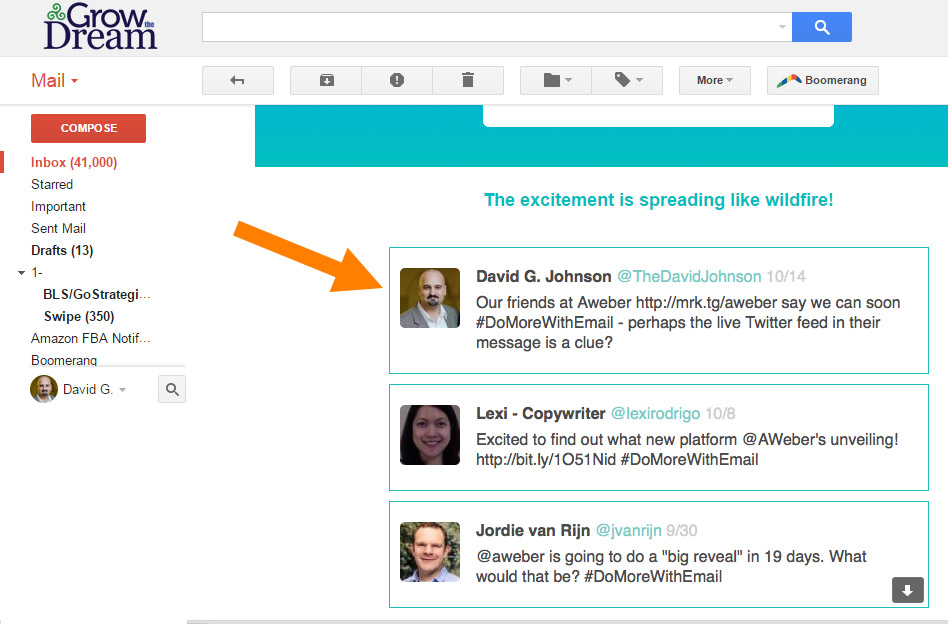
Task: Open the Starred folder
Action: tap(52, 184)
